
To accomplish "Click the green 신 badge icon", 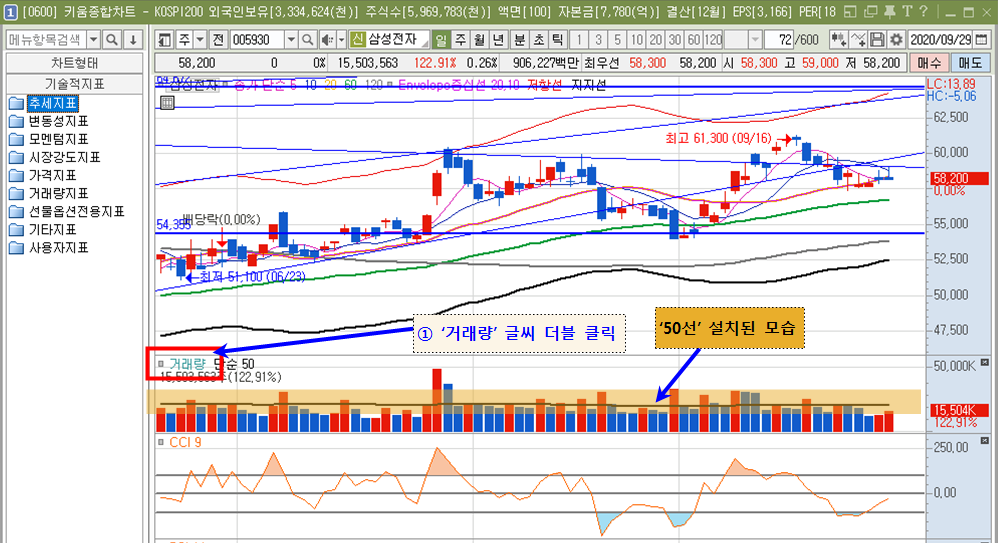I will point(357,40).
